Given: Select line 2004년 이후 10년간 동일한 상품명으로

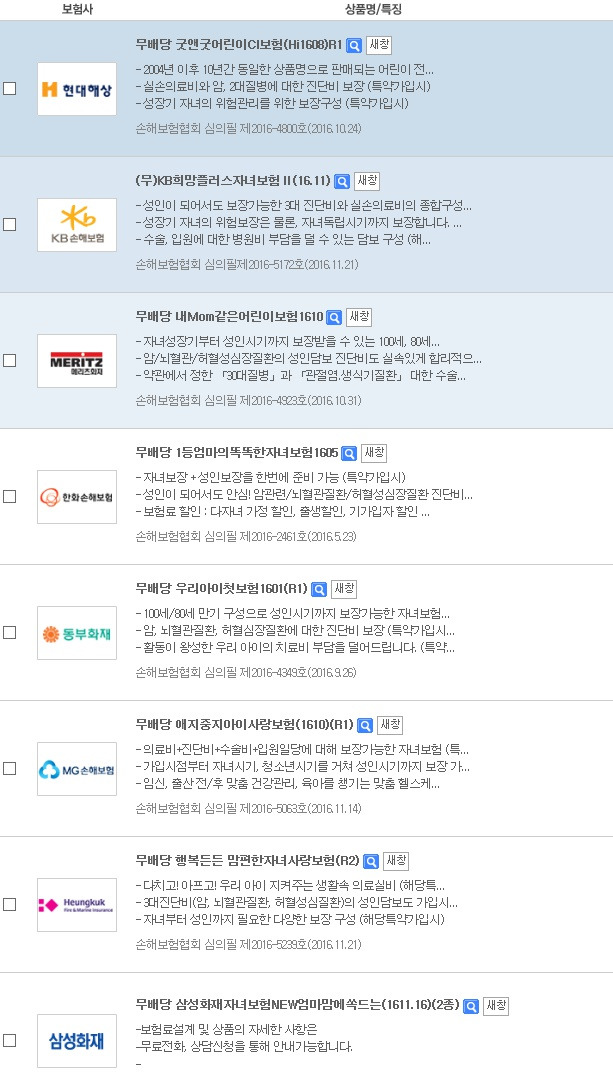Looking at the screenshot, I should click(x=285, y=70).
